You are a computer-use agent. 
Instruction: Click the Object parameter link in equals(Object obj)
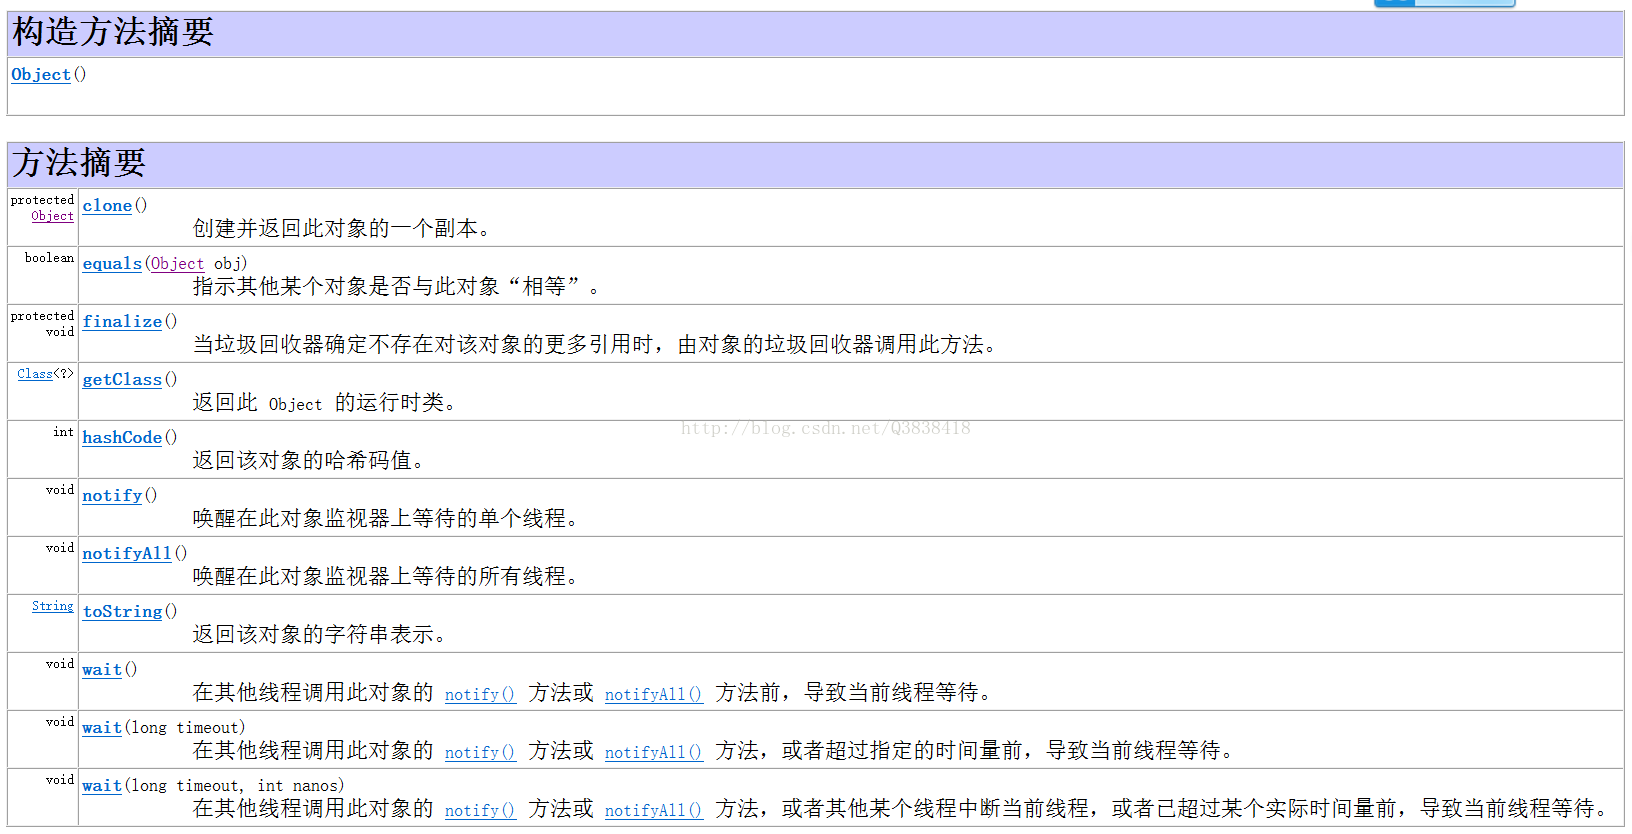178,264
